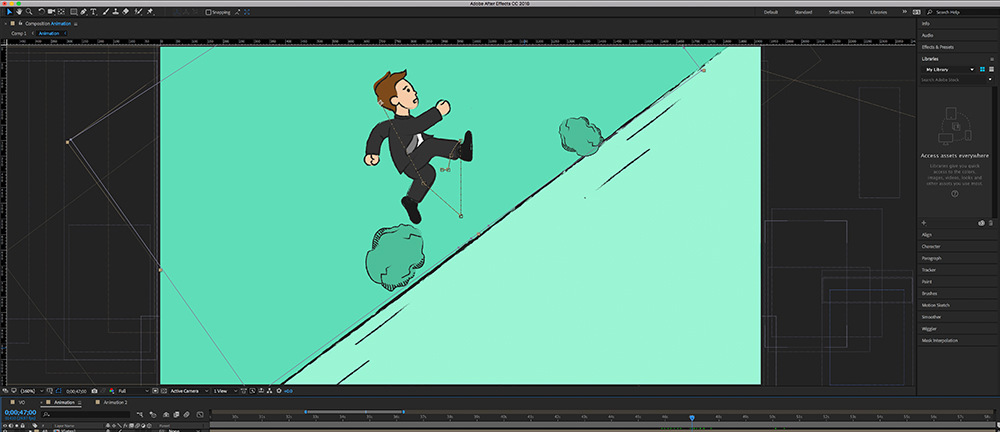Open the 1 View layout dropdown

227,390
